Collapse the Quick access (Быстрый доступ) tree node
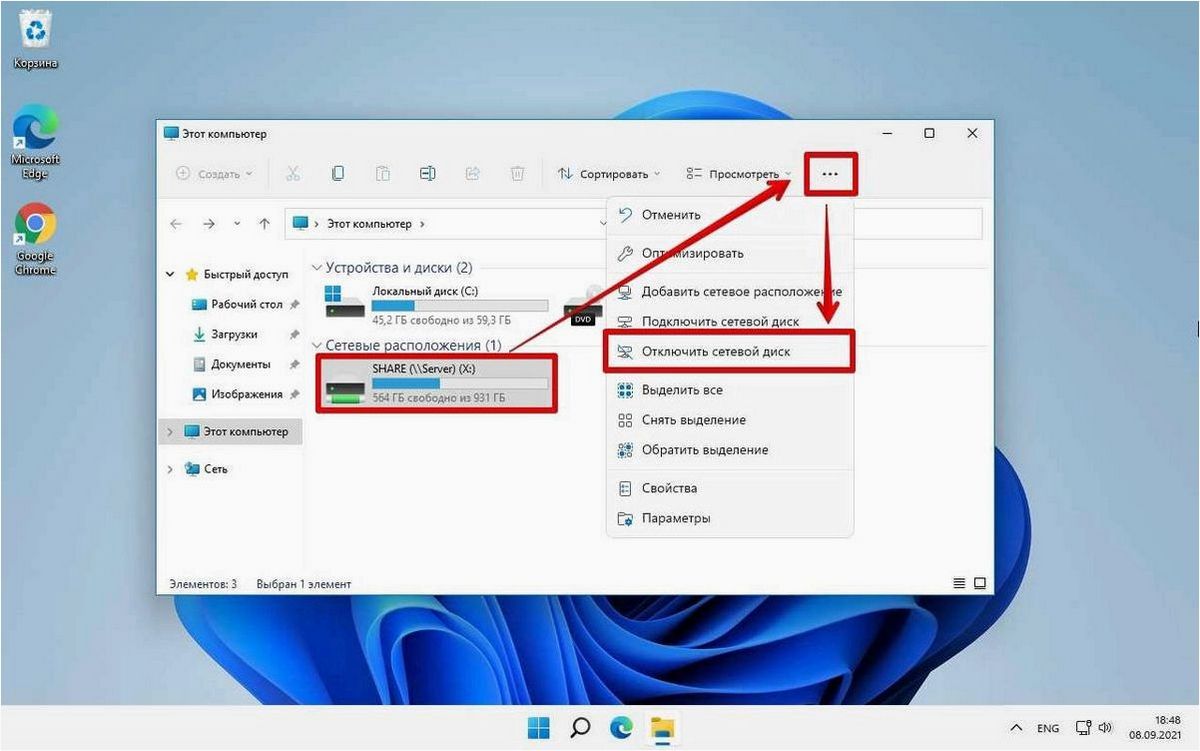Screen dimensions: 1200x751 [x=170, y=274]
